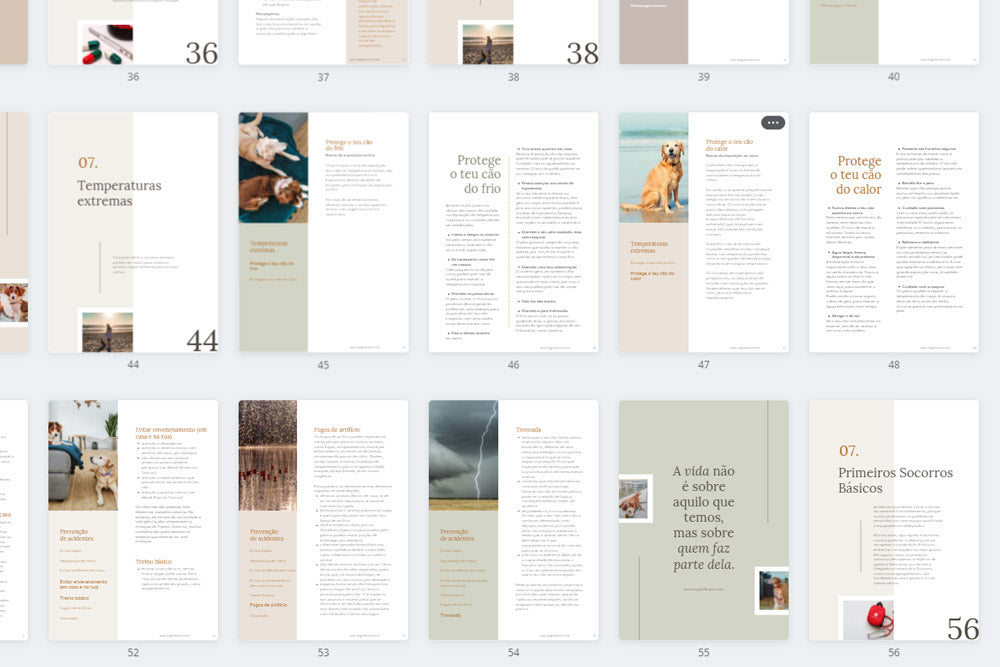This screenshot has height=667, width=1000.
Task: Click the 'Fogos de artifício' page 53 thumbnail
Action: point(323,520)
